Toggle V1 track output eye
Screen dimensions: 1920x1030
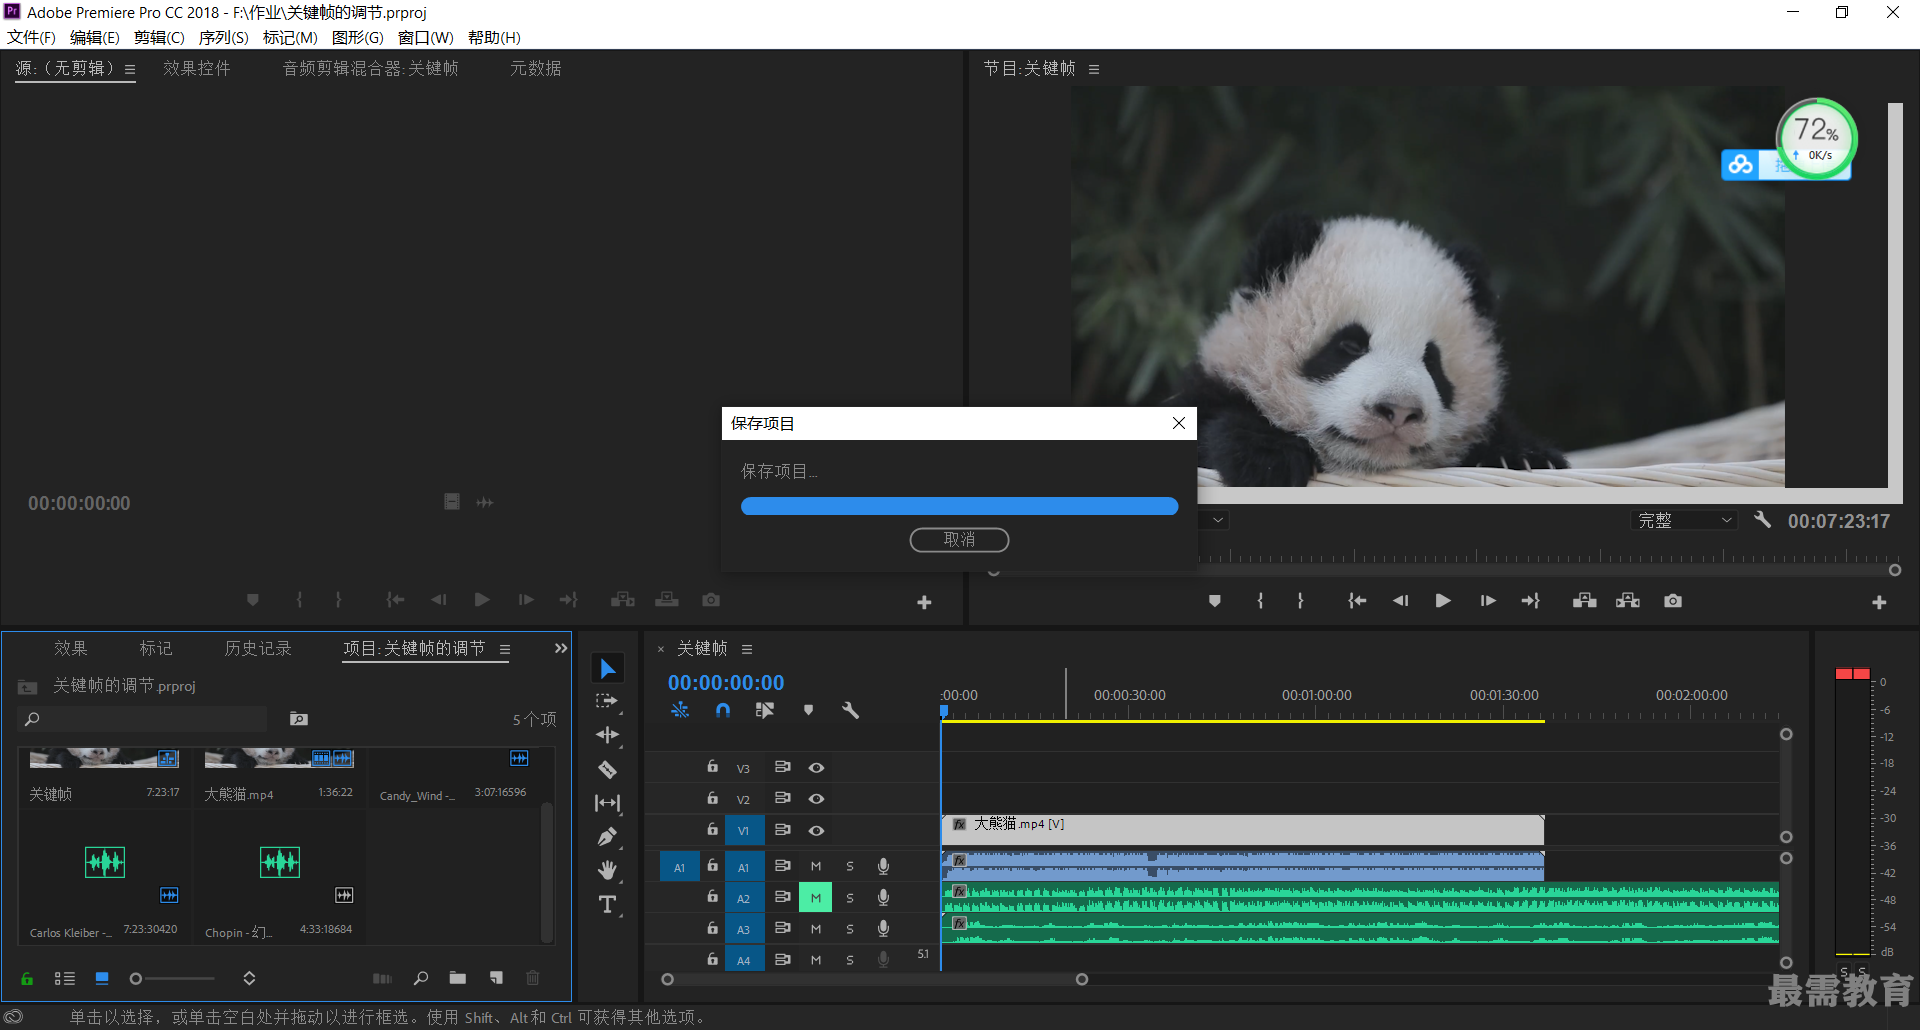pos(816,831)
